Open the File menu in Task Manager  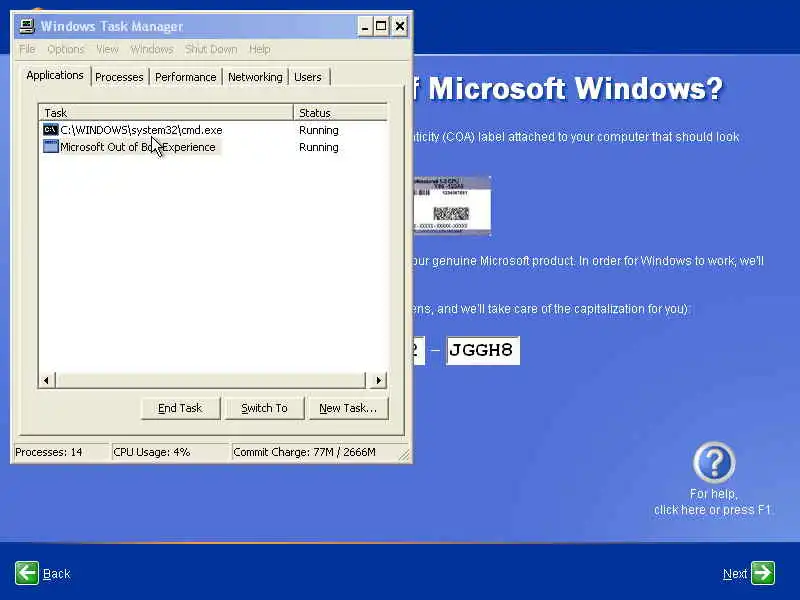pos(27,49)
